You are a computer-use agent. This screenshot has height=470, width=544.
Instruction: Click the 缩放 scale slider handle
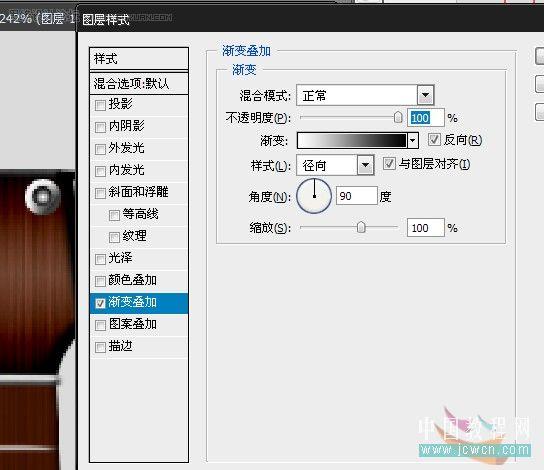(x=361, y=227)
